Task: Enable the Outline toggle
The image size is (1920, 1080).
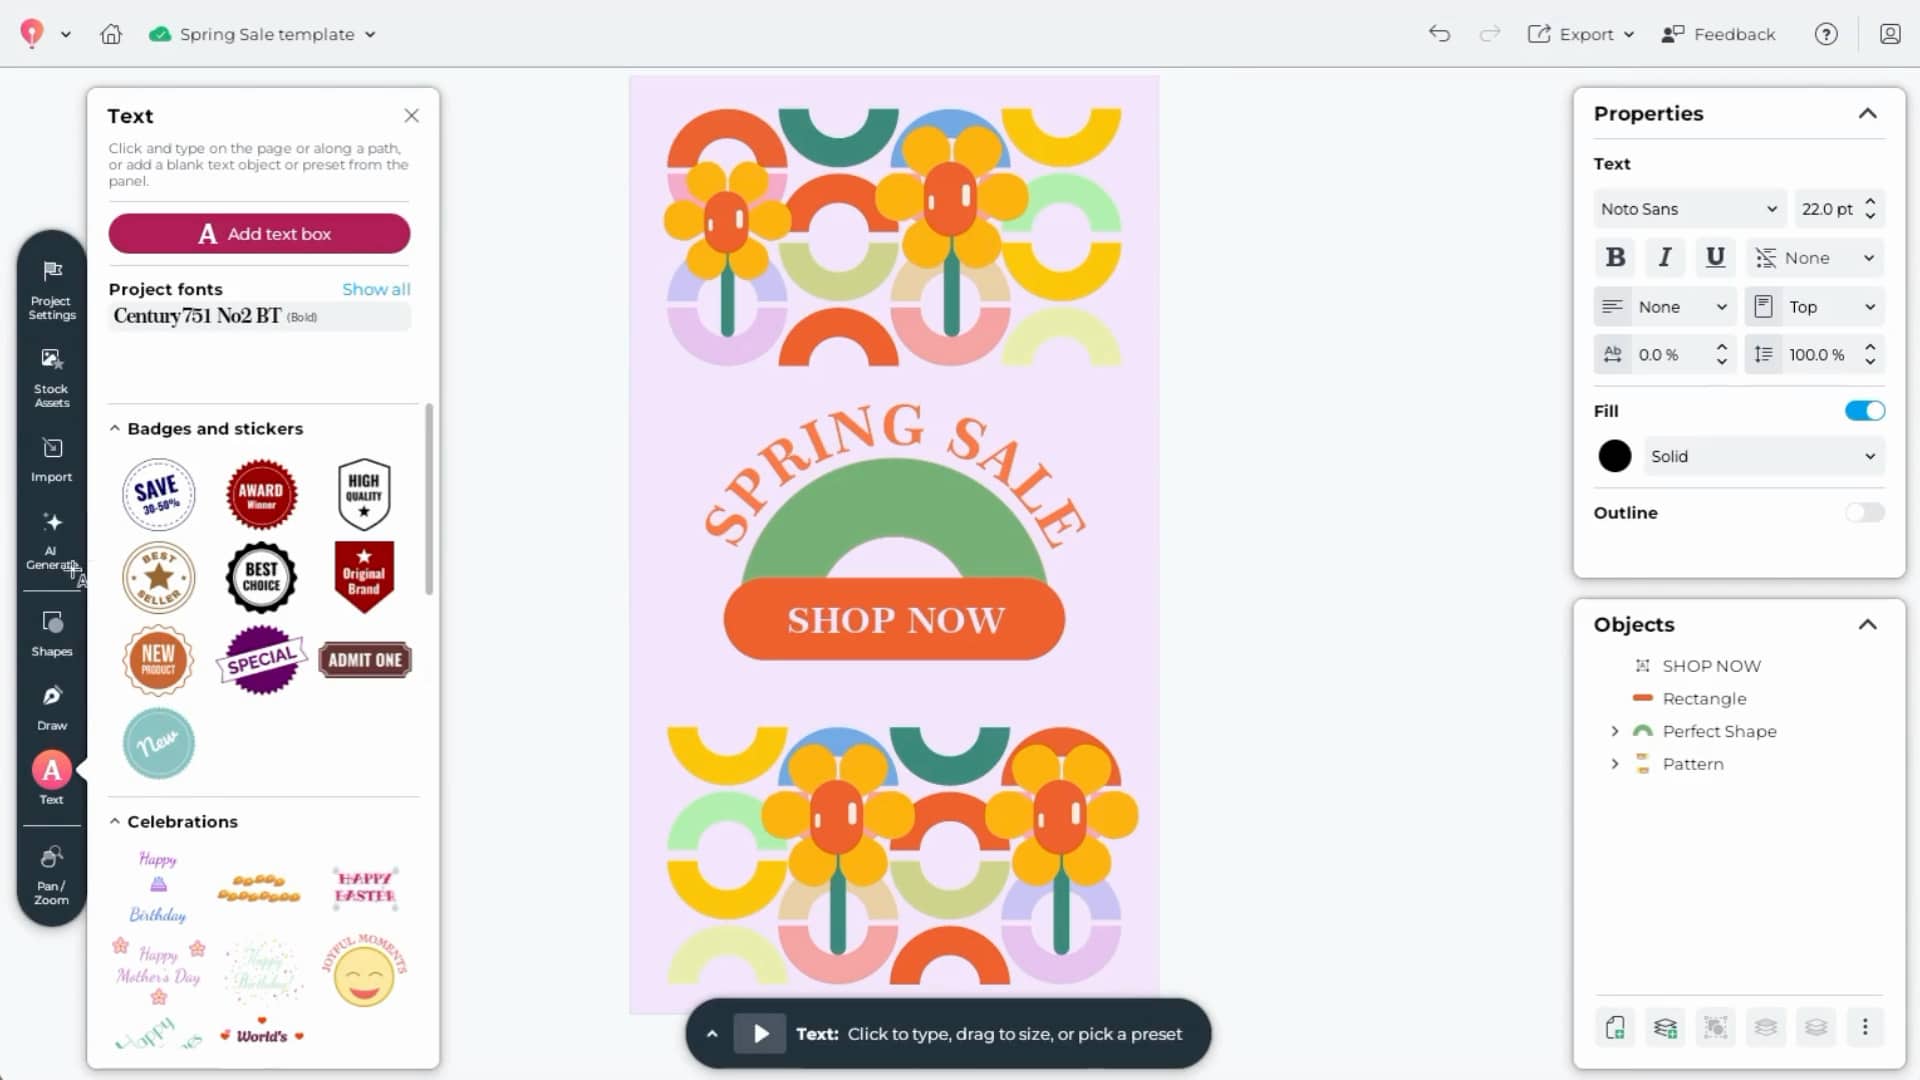Action: coord(1864,512)
